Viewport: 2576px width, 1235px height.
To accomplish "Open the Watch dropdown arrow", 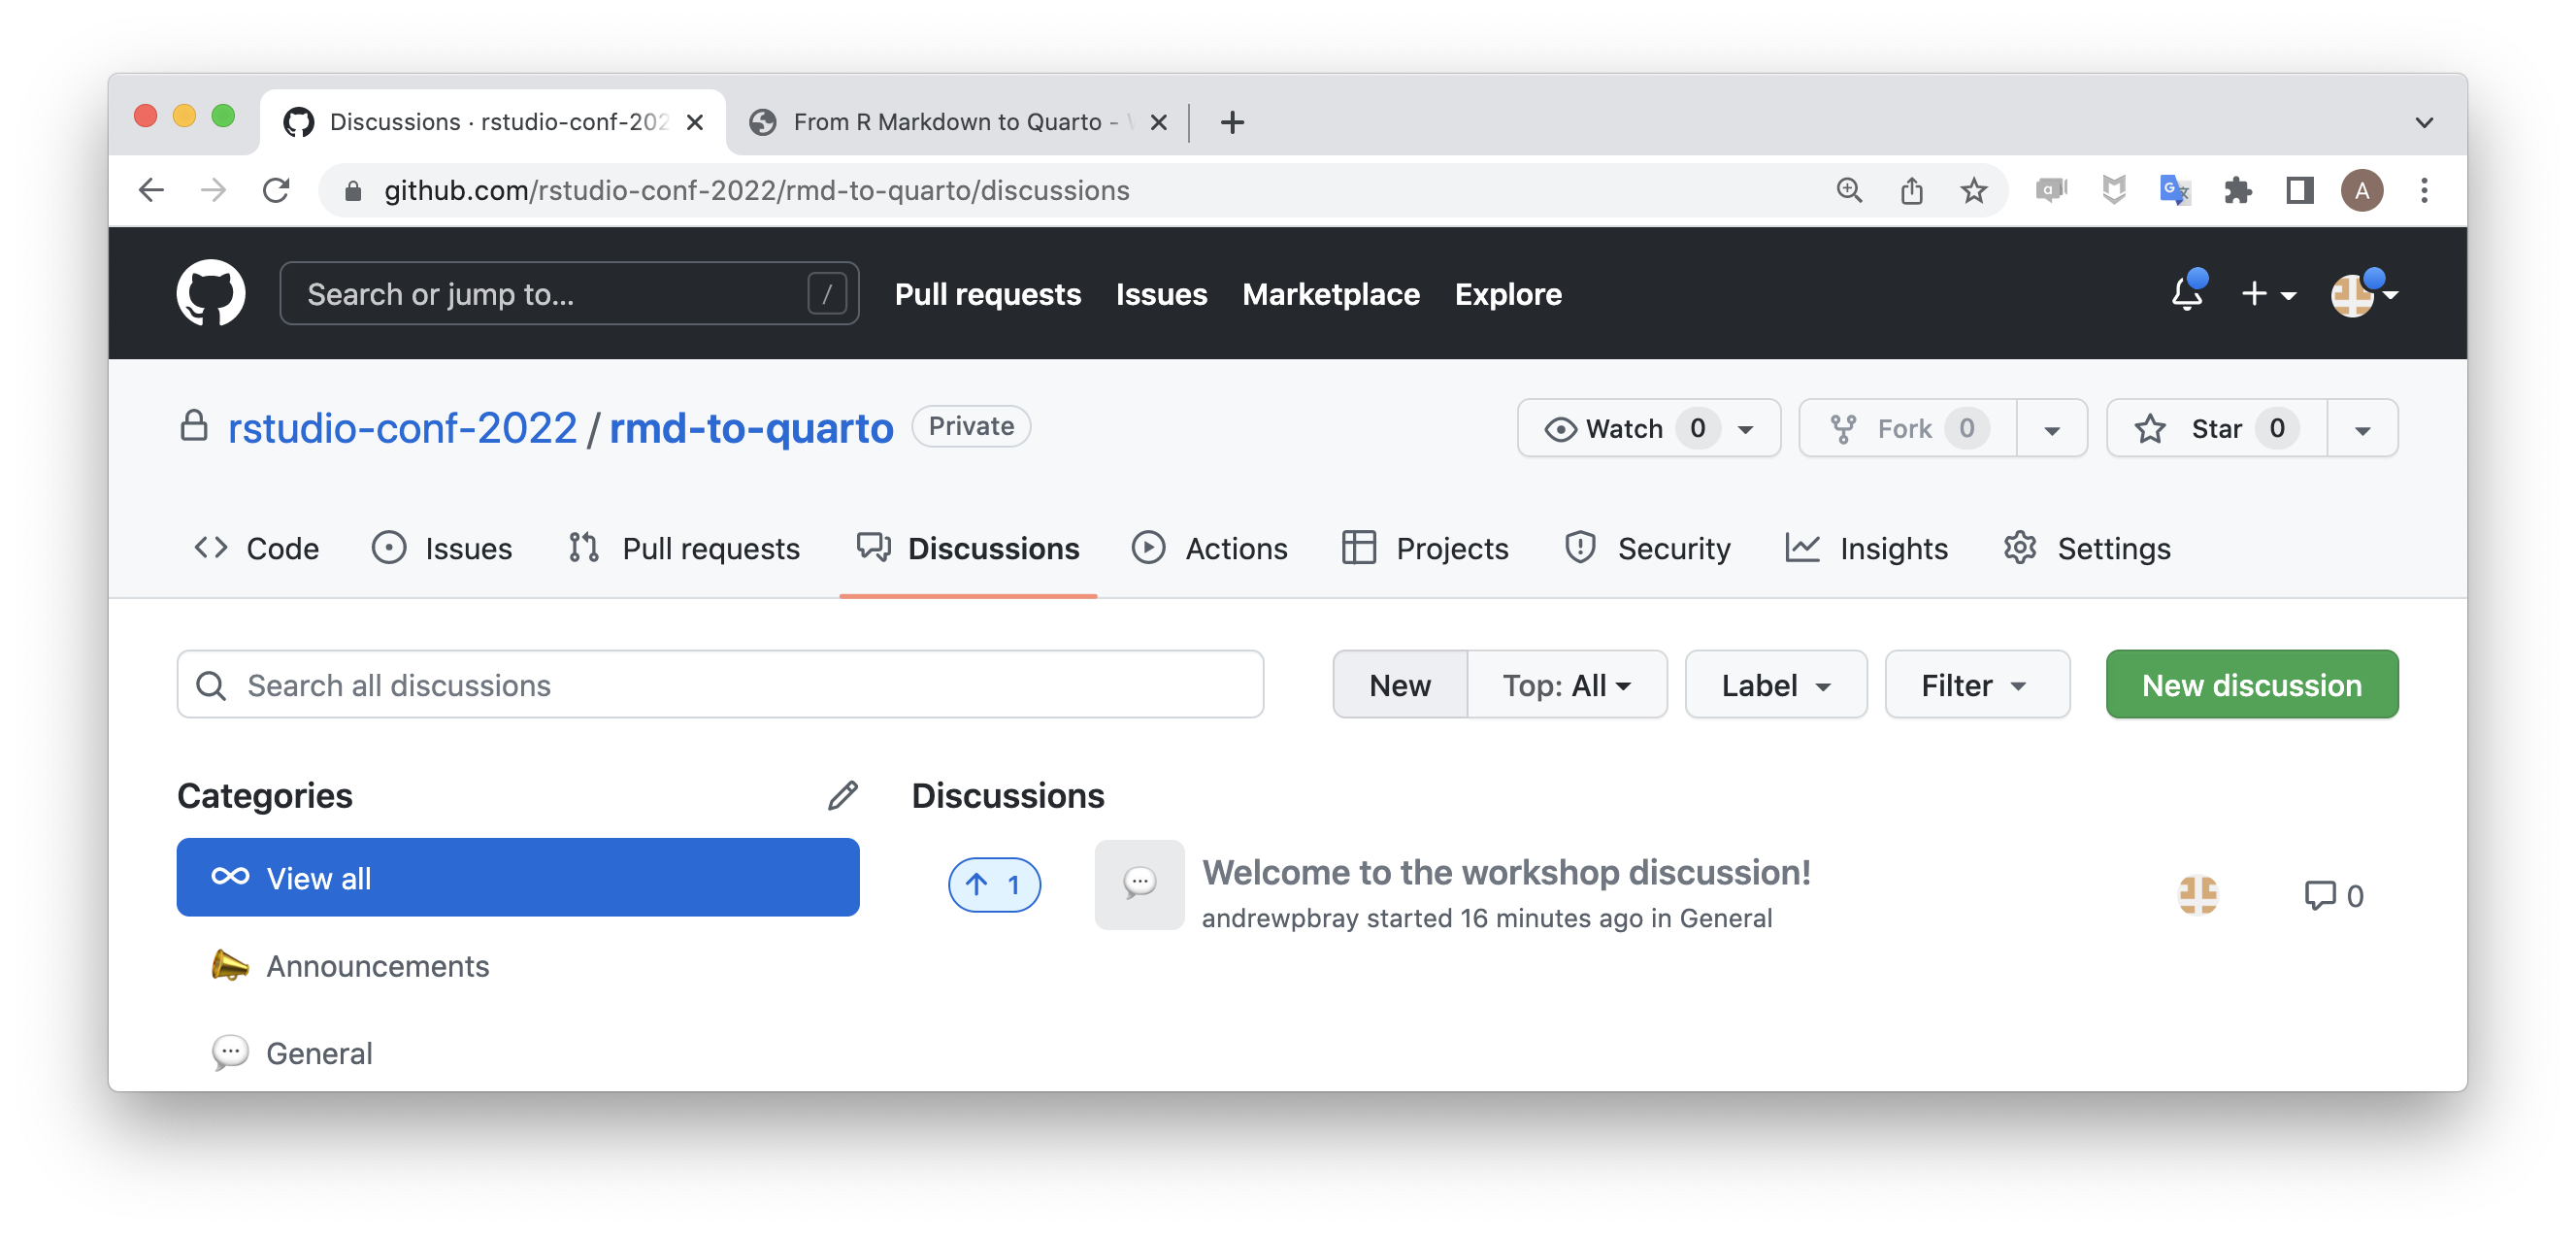I will pyautogui.click(x=1745, y=428).
